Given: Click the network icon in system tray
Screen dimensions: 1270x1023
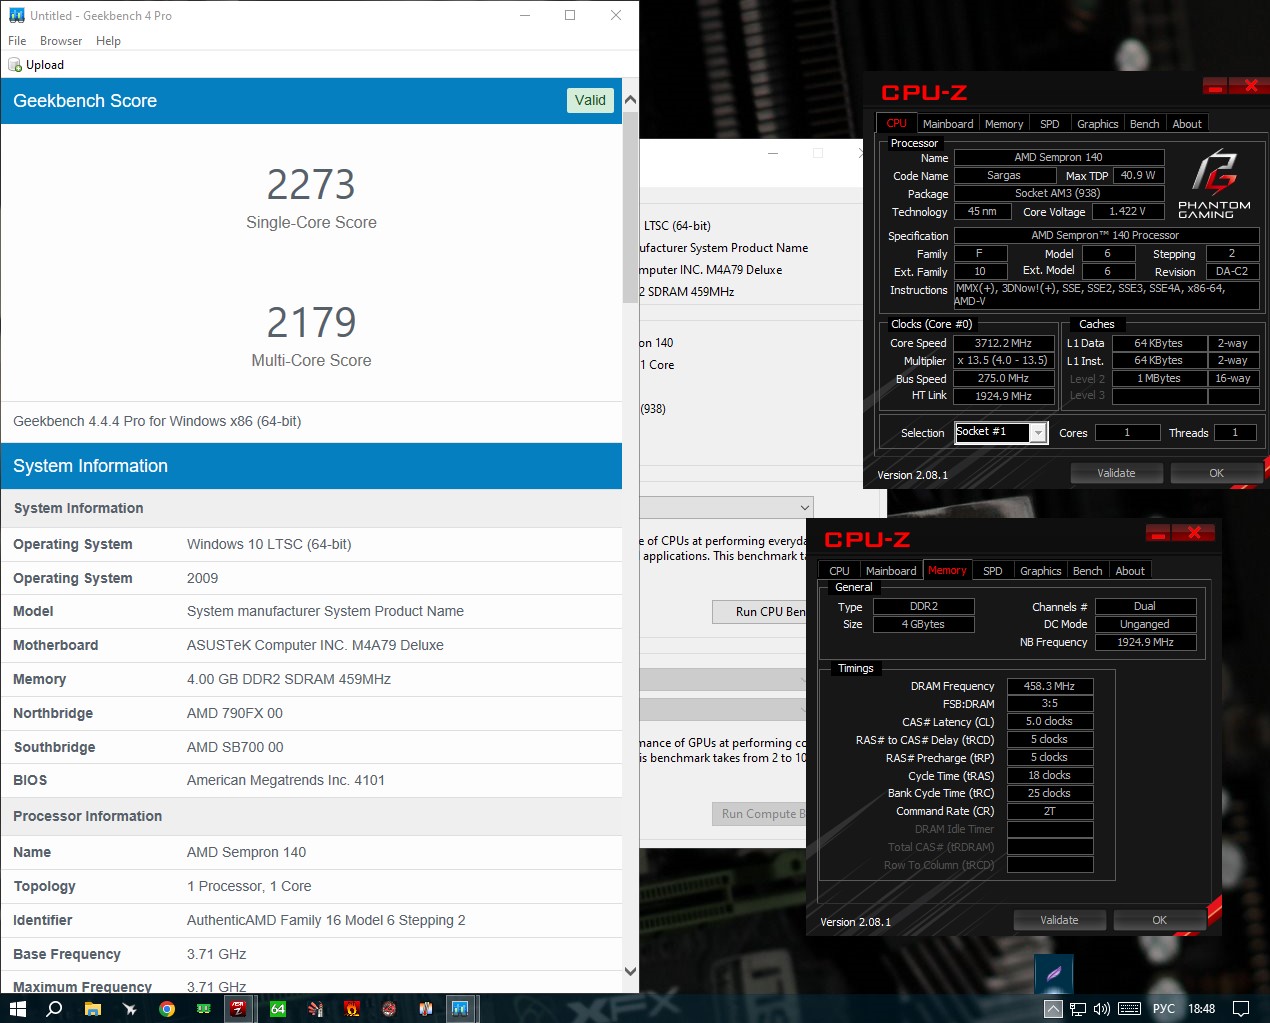Looking at the screenshot, I should 1078,1009.
